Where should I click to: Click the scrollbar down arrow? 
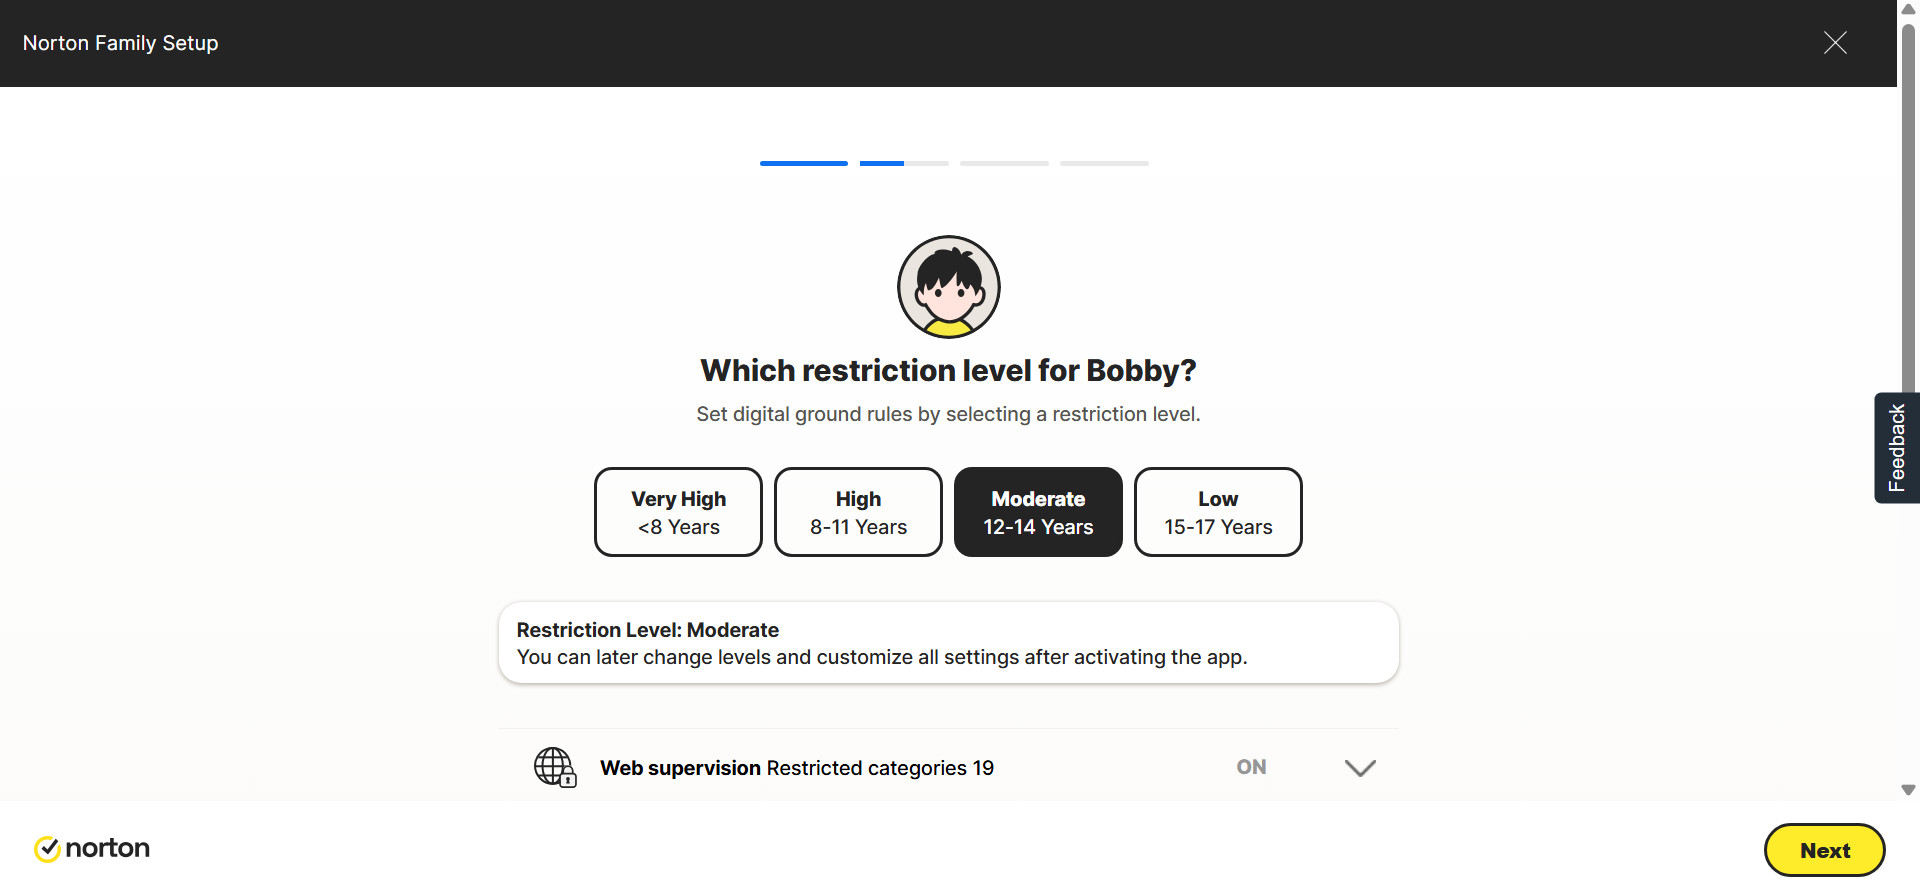pyautogui.click(x=1908, y=790)
